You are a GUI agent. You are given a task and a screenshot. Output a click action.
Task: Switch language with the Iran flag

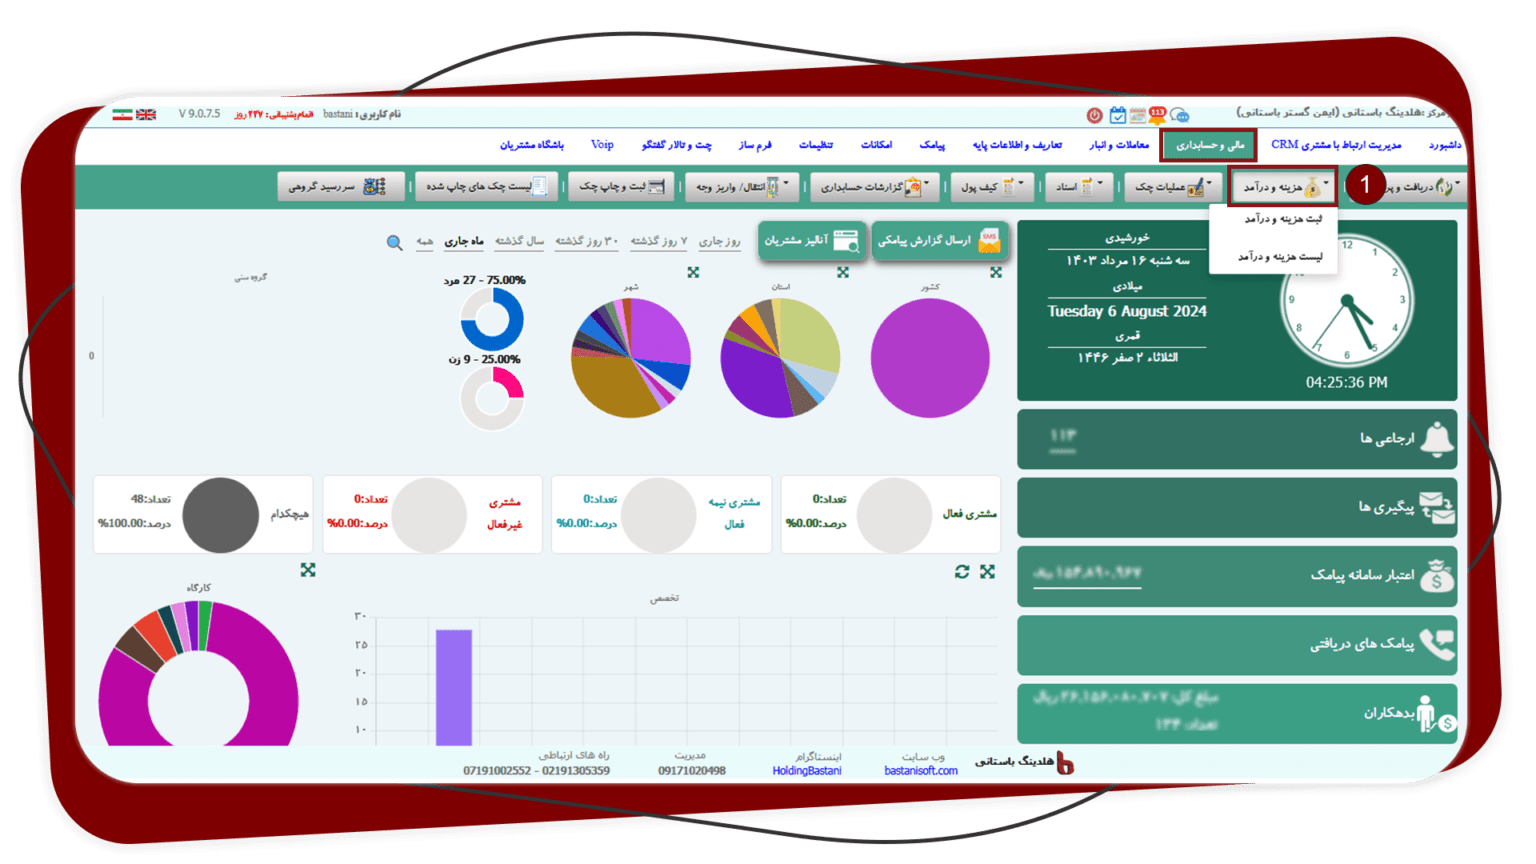click(x=122, y=115)
